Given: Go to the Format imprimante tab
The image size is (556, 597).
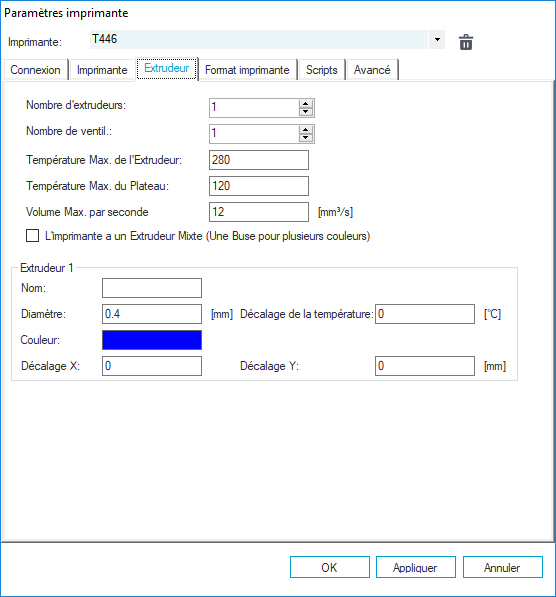Looking at the screenshot, I should click(x=247, y=70).
